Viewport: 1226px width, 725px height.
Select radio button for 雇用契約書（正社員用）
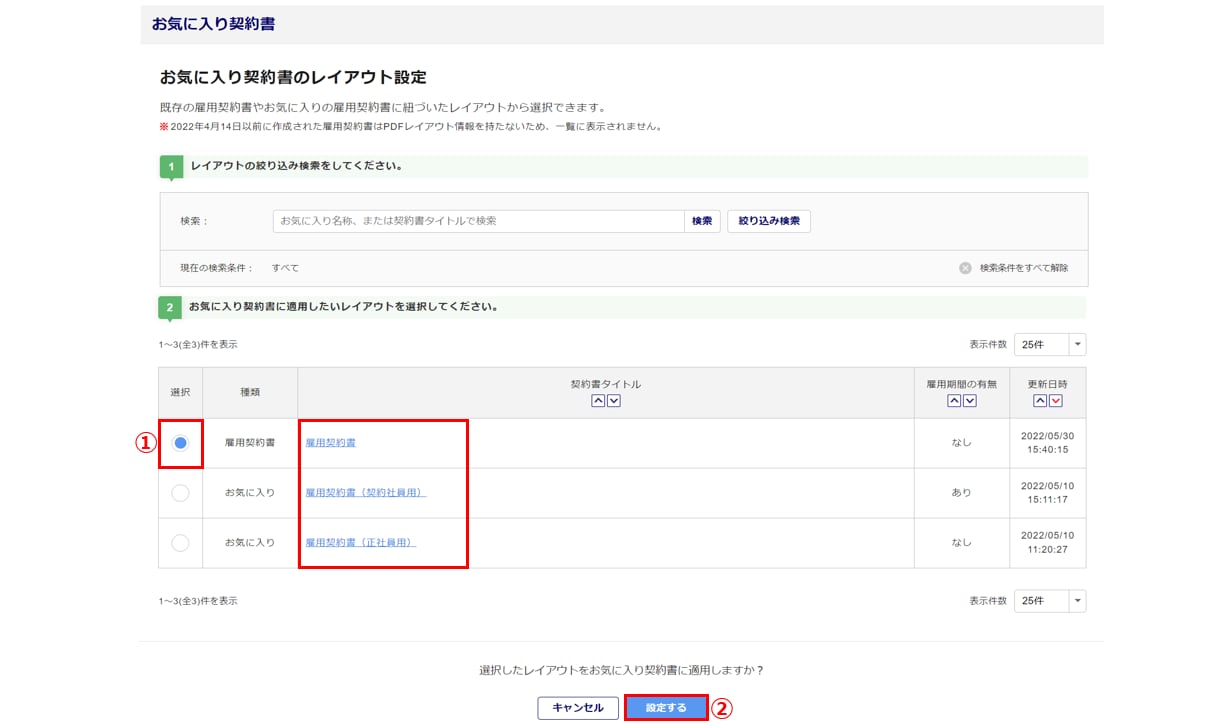point(180,543)
